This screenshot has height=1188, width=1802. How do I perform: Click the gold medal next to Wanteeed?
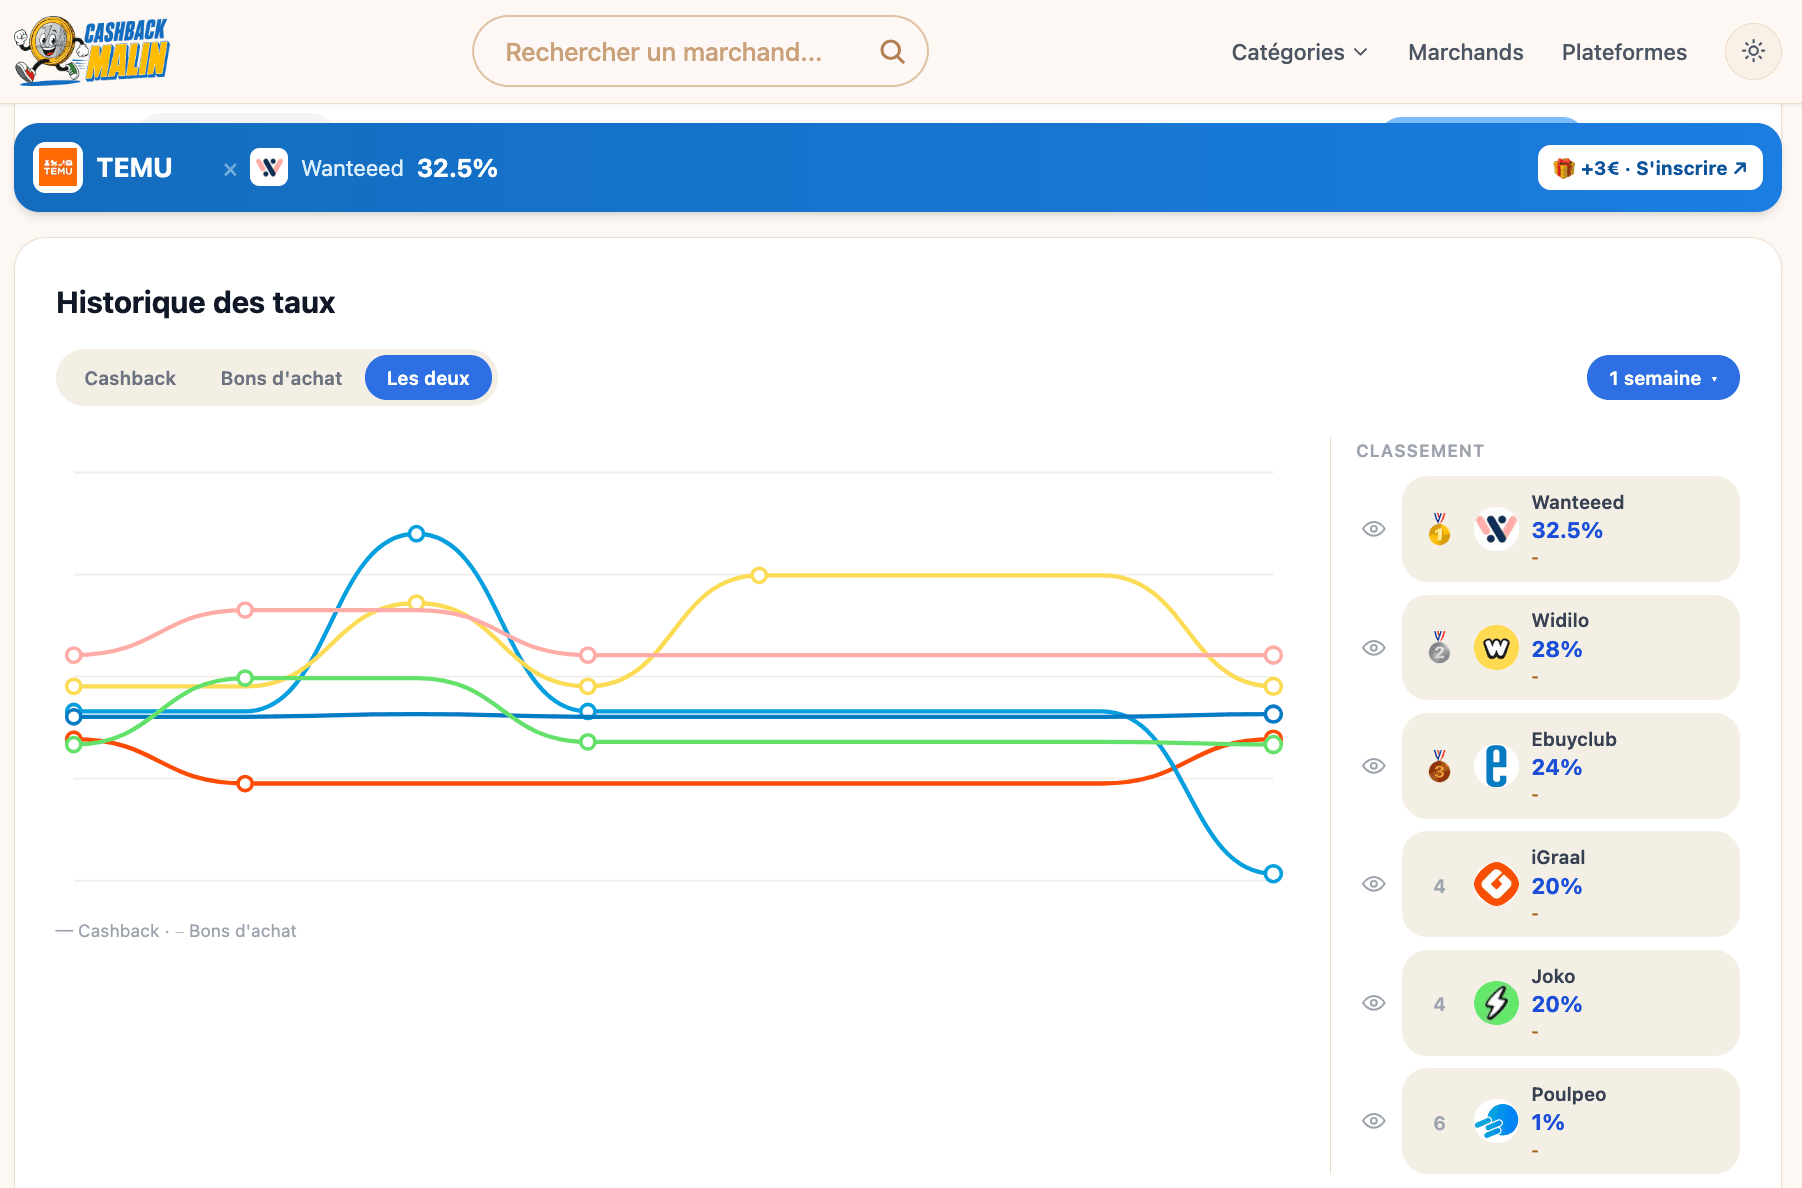click(x=1439, y=529)
